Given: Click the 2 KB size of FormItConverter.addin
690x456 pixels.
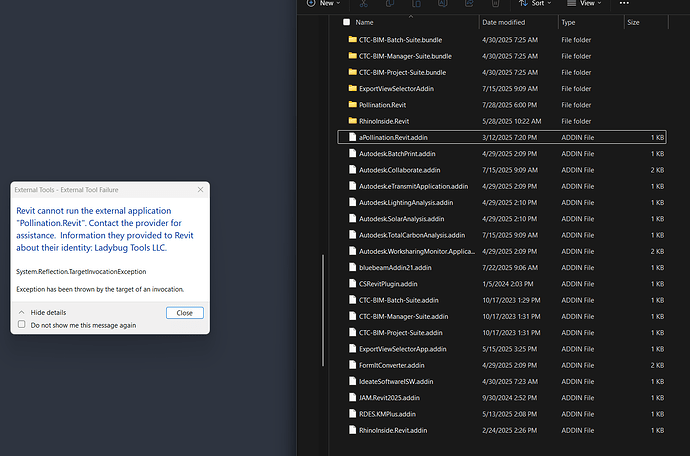Looking at the screenshot, I should (657, 365).
